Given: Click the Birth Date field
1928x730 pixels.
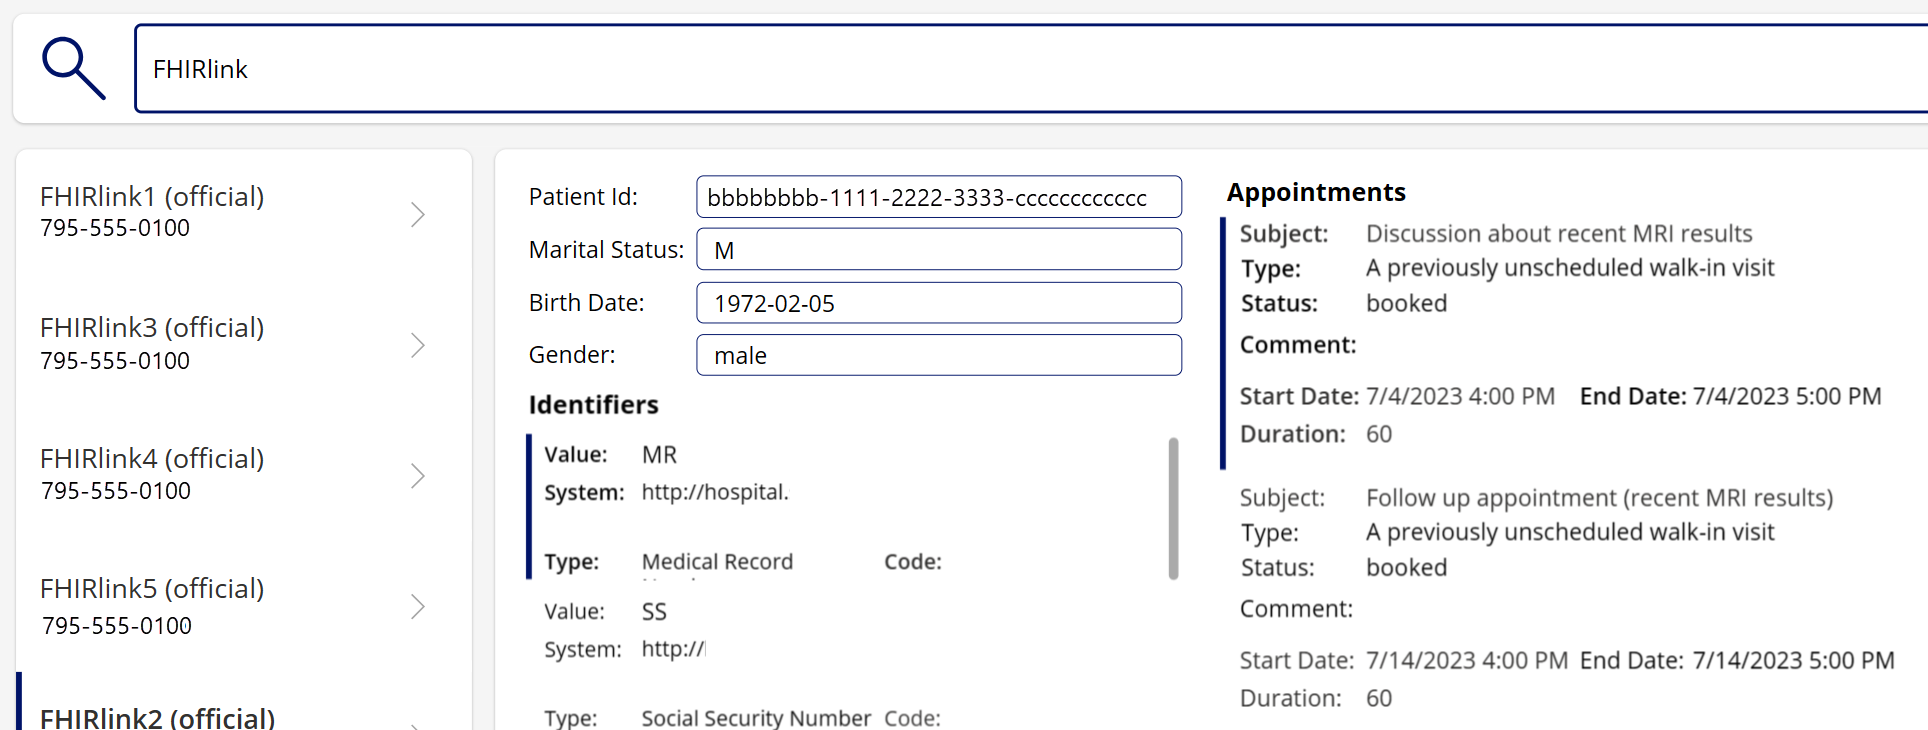Looking at the screenshot, I should 938,302.
